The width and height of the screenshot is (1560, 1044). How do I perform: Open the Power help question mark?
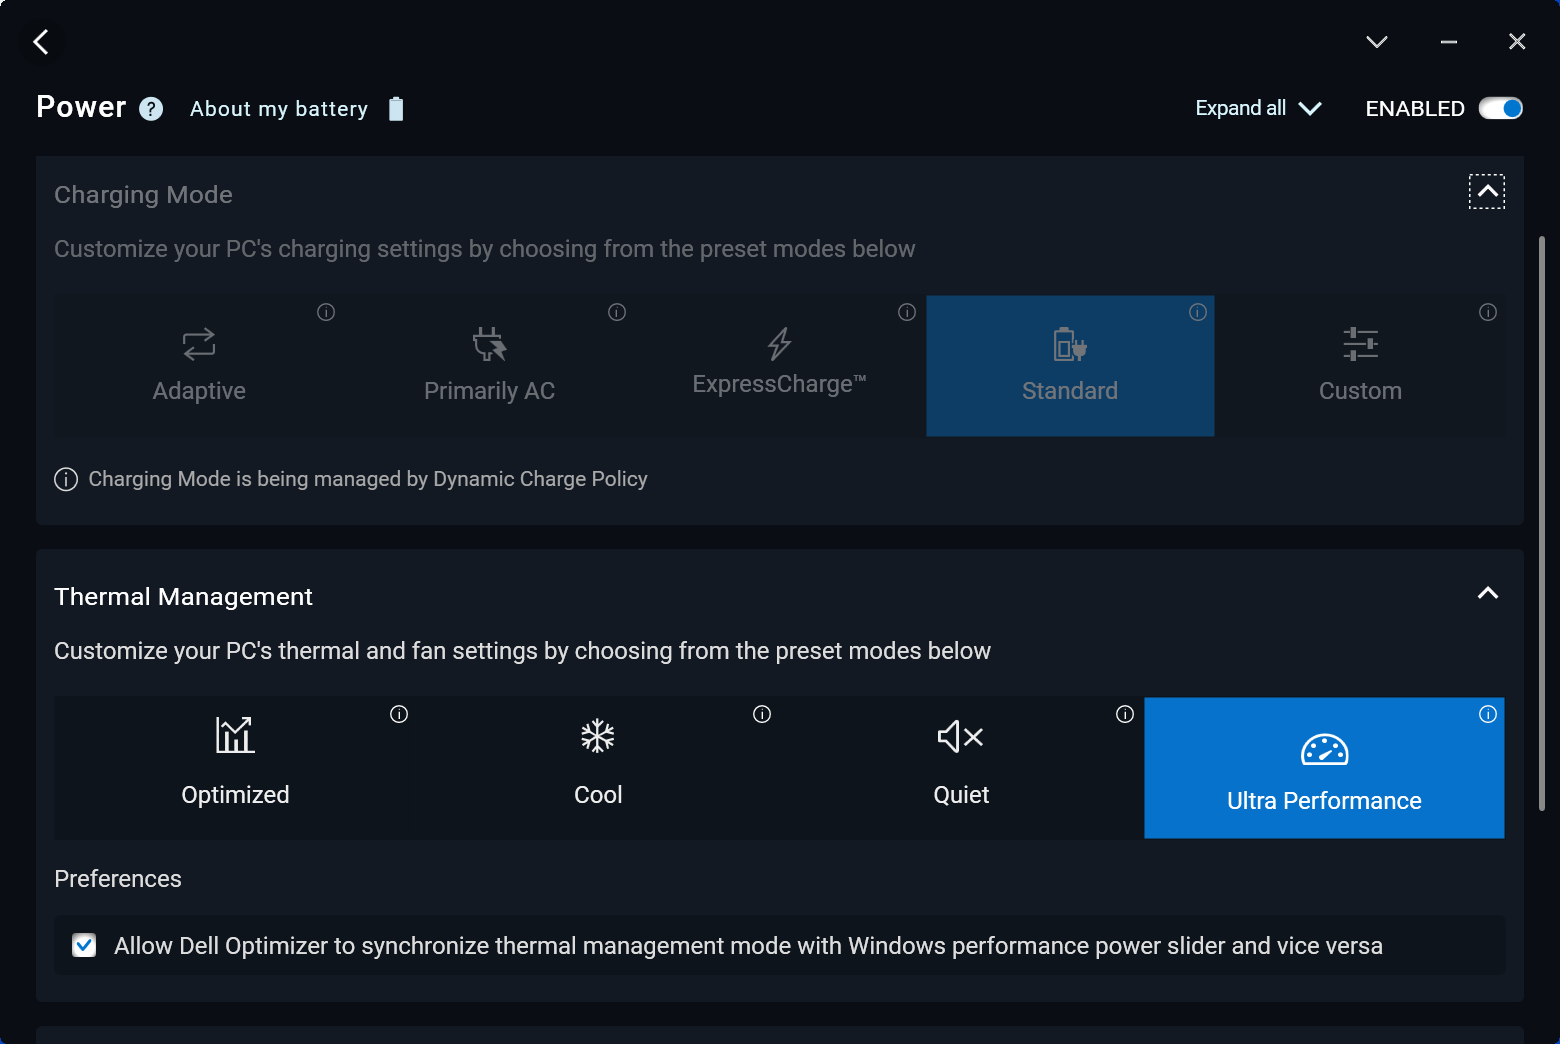click(151, 109)
